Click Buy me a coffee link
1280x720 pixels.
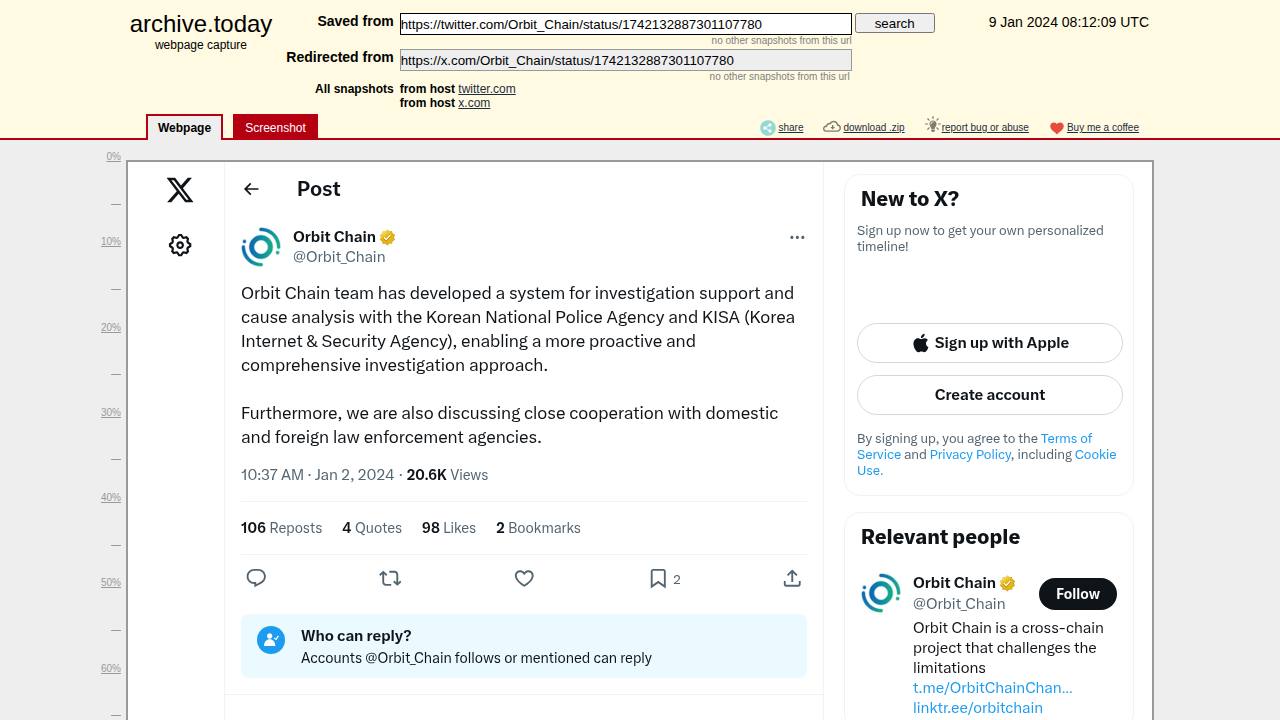[1103, 128]
